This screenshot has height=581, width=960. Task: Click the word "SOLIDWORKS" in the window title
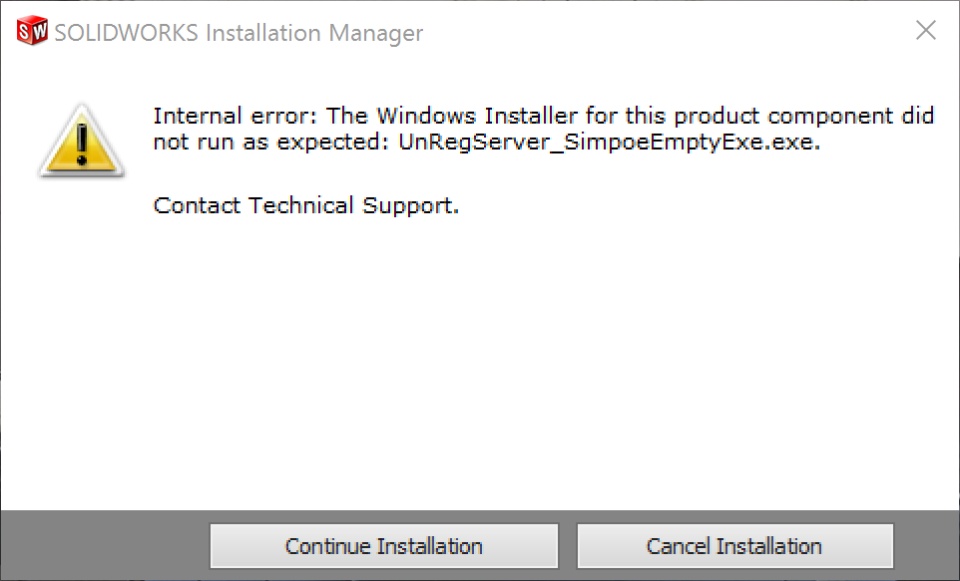coord(126,33)
